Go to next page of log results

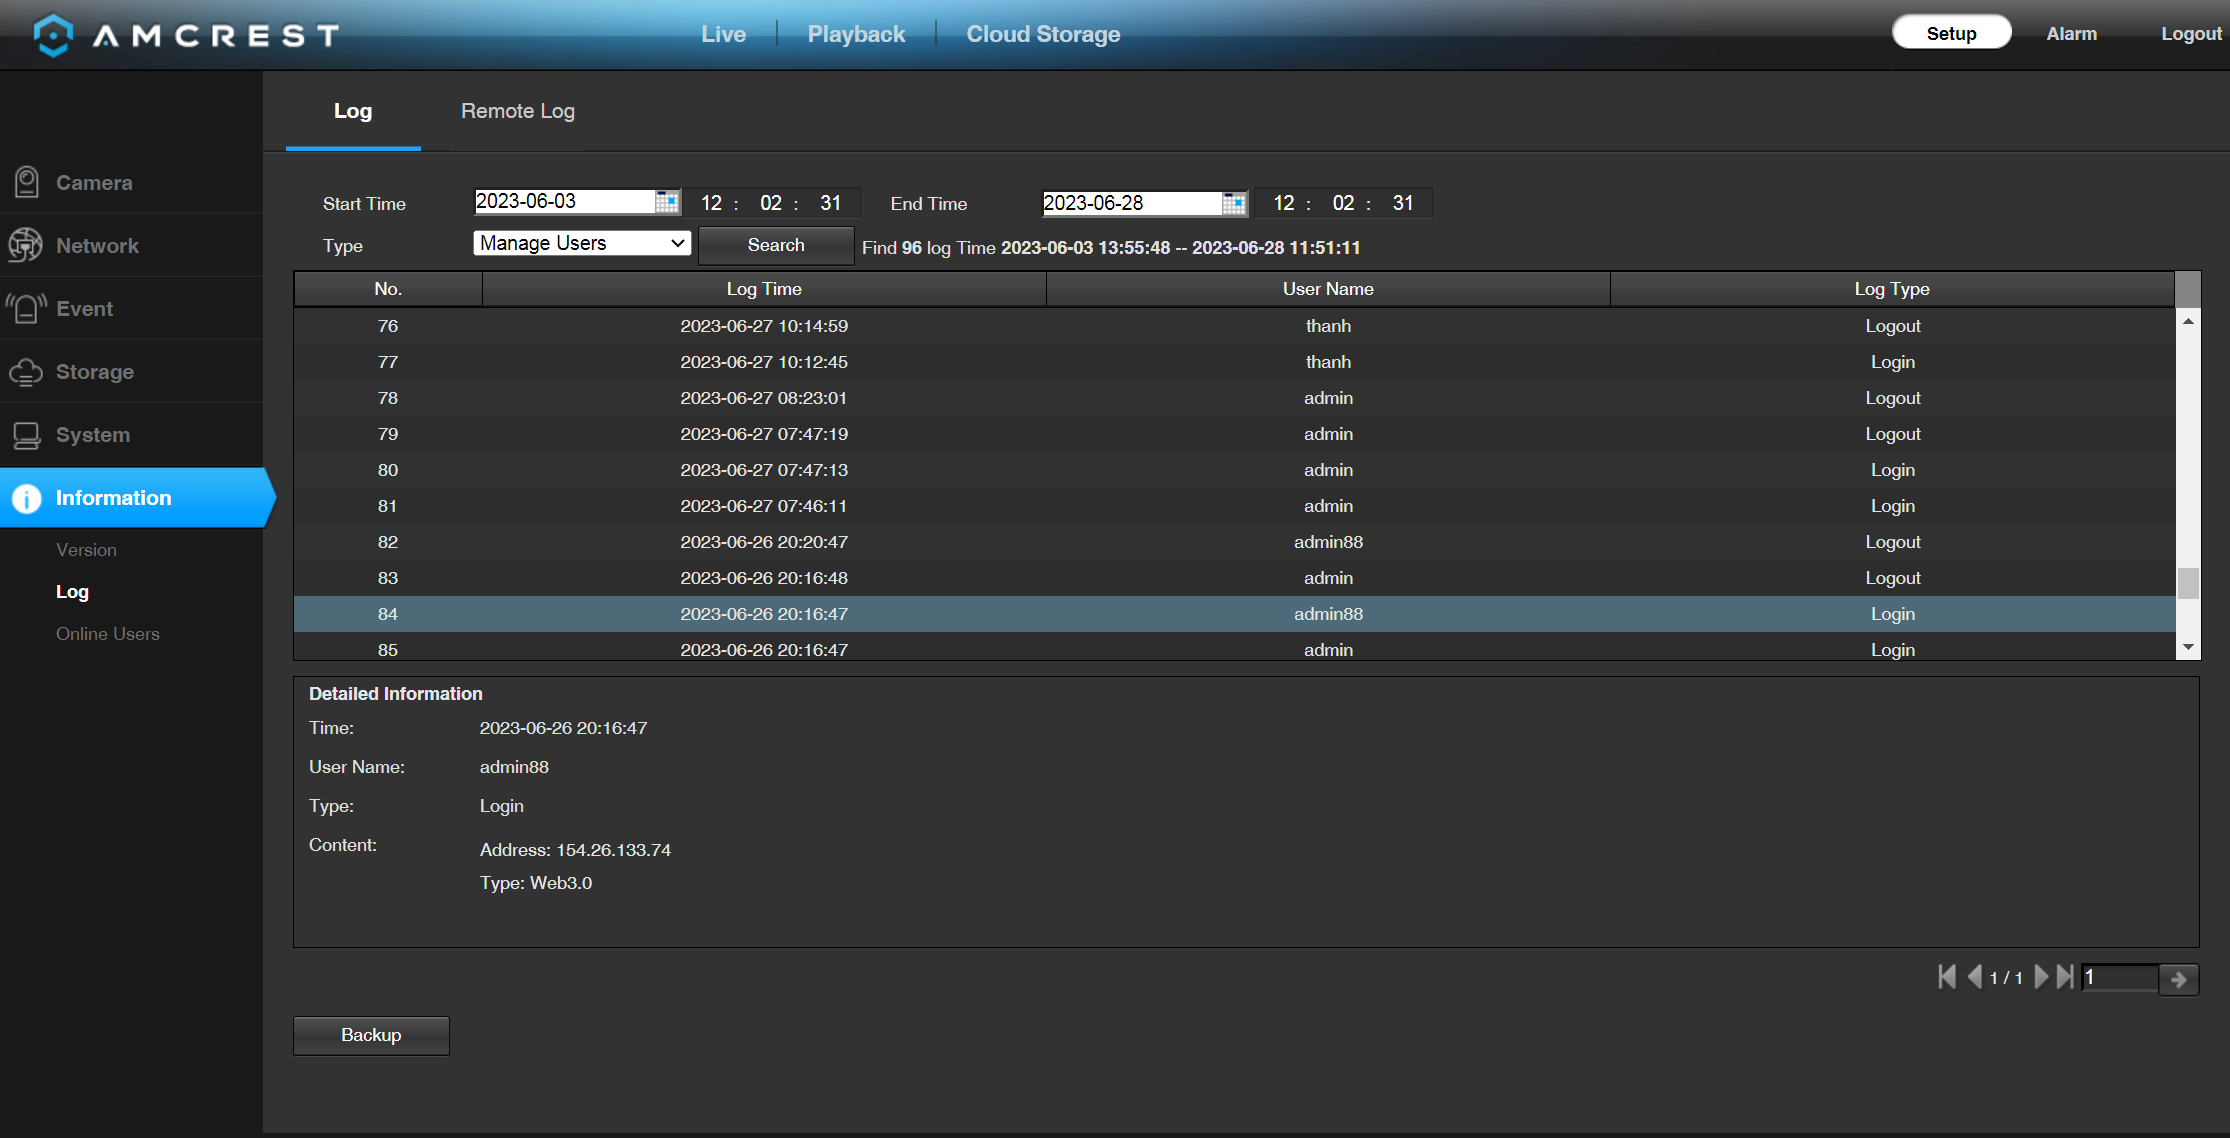click(x=2041, y=977)
